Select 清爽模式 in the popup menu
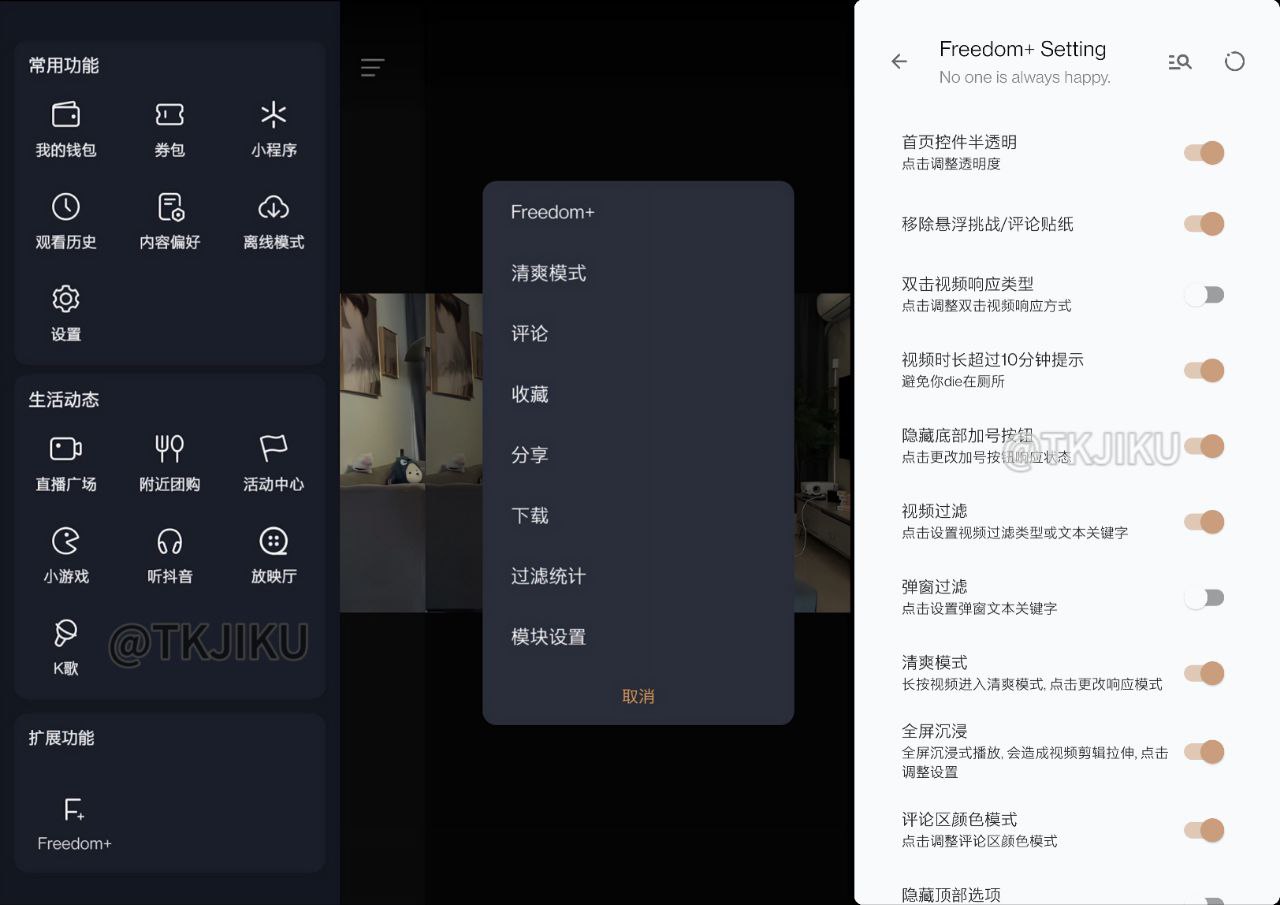Viewport: 1280px width, 905px height. [x=548, y=273]
